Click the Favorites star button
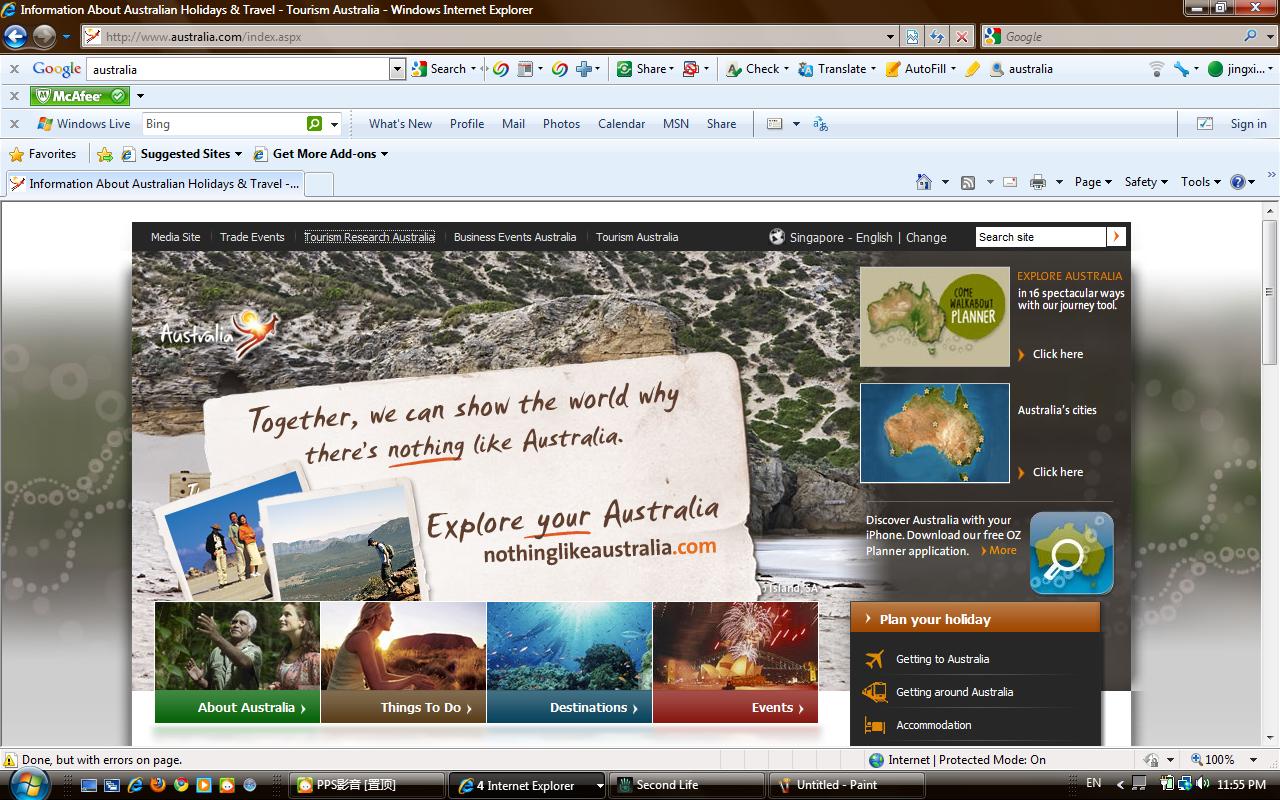Screen dimensions: 1280x800 click(x=42, y=154)
